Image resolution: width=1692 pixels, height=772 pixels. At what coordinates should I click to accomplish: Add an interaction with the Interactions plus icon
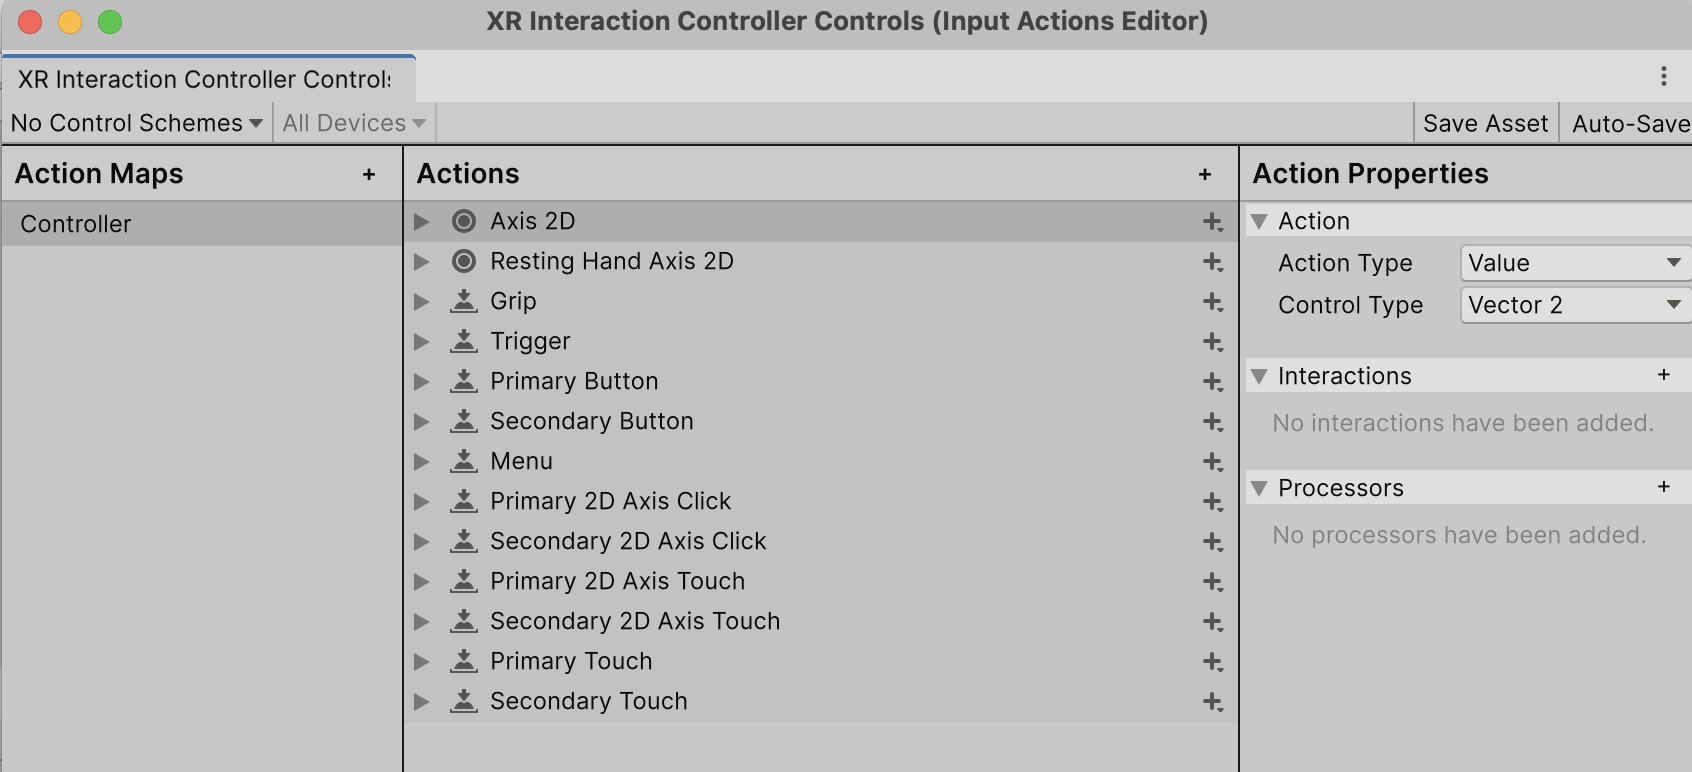pyautogui.click(x=1664, y=375)
